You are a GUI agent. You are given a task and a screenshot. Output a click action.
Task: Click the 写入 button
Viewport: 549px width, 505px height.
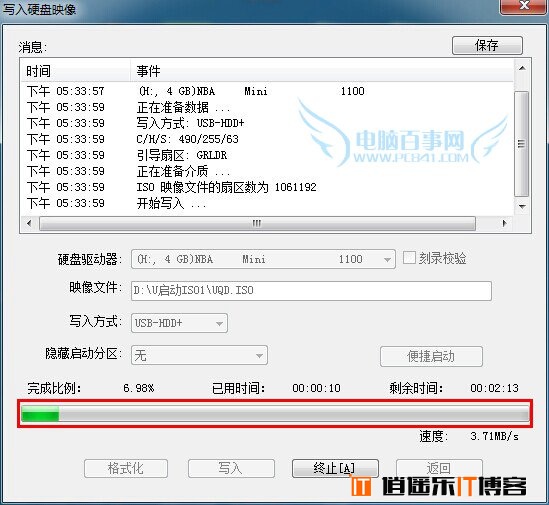click(231, 469)
